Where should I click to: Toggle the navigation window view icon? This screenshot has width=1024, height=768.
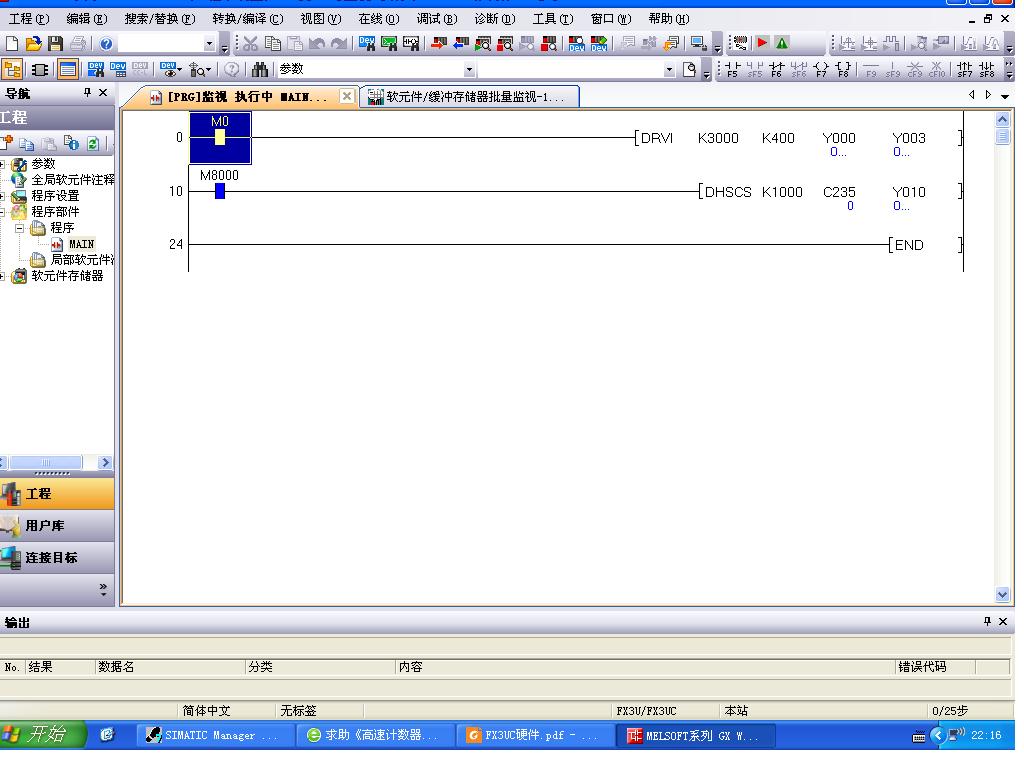(x=13, y=70)
